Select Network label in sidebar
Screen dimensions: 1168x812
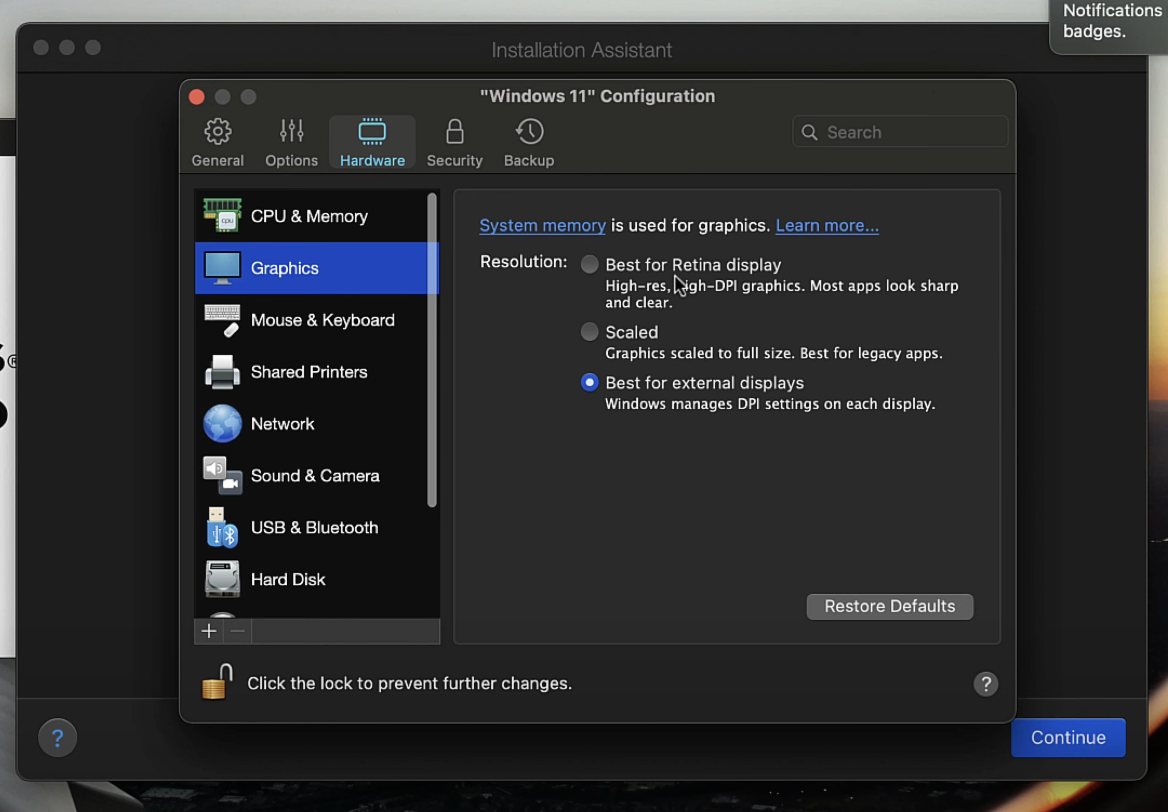pyautogui.click(x=282, y=424)
